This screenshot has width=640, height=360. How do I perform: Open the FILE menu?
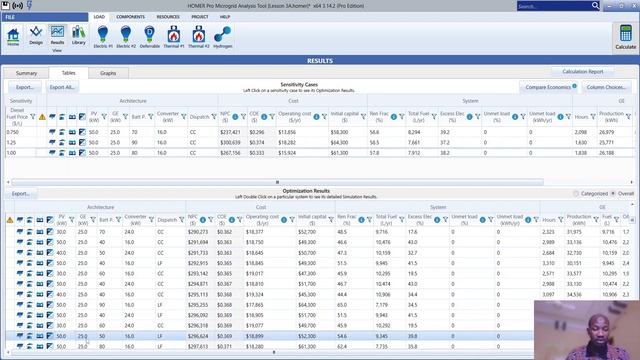point(44,17)
